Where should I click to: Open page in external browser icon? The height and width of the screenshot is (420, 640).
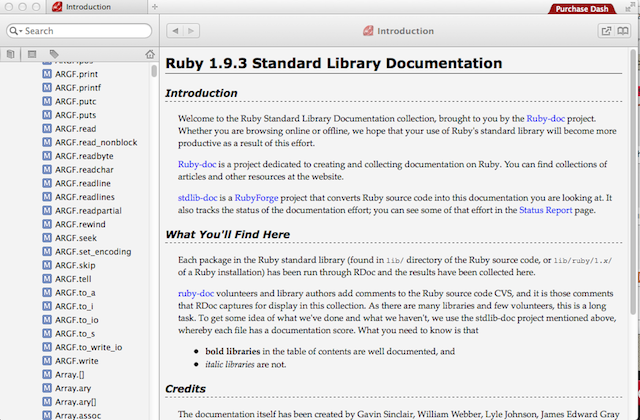(x=605, y=32)
